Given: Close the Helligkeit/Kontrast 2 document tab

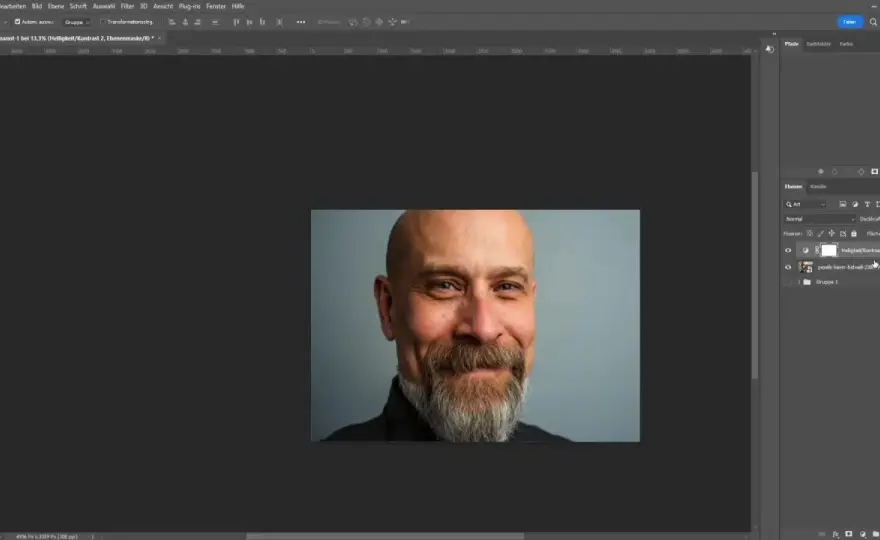Looking at the screenshot, I should point(159,38).
